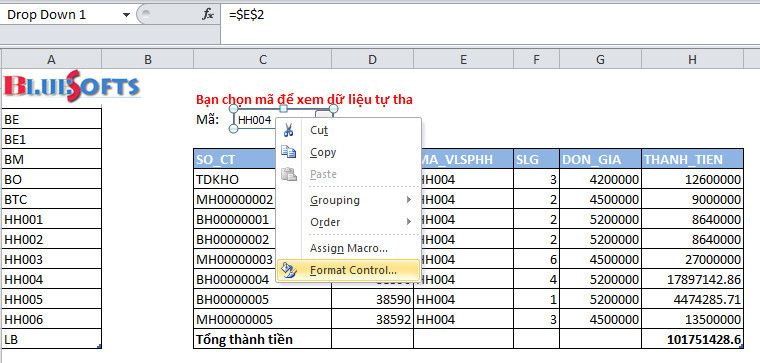The image size is (760, 363).
Task: Click cell BH00000005
Action: (x=263, y=300)
